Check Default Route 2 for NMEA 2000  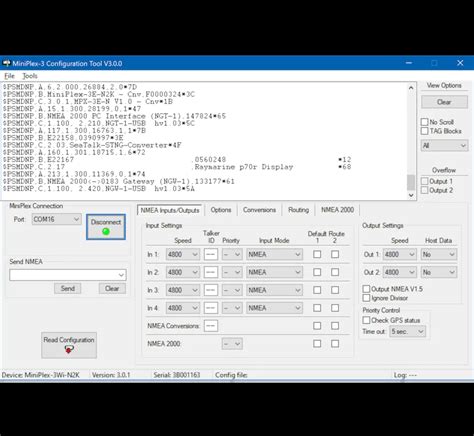pyautogui.click(x=335, y=343)
